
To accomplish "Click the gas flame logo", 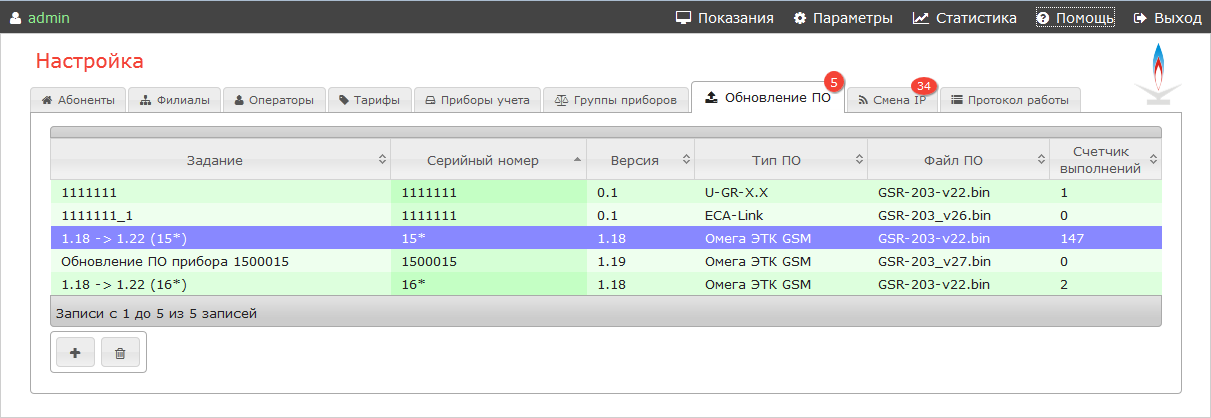I will coord(1158,75).
